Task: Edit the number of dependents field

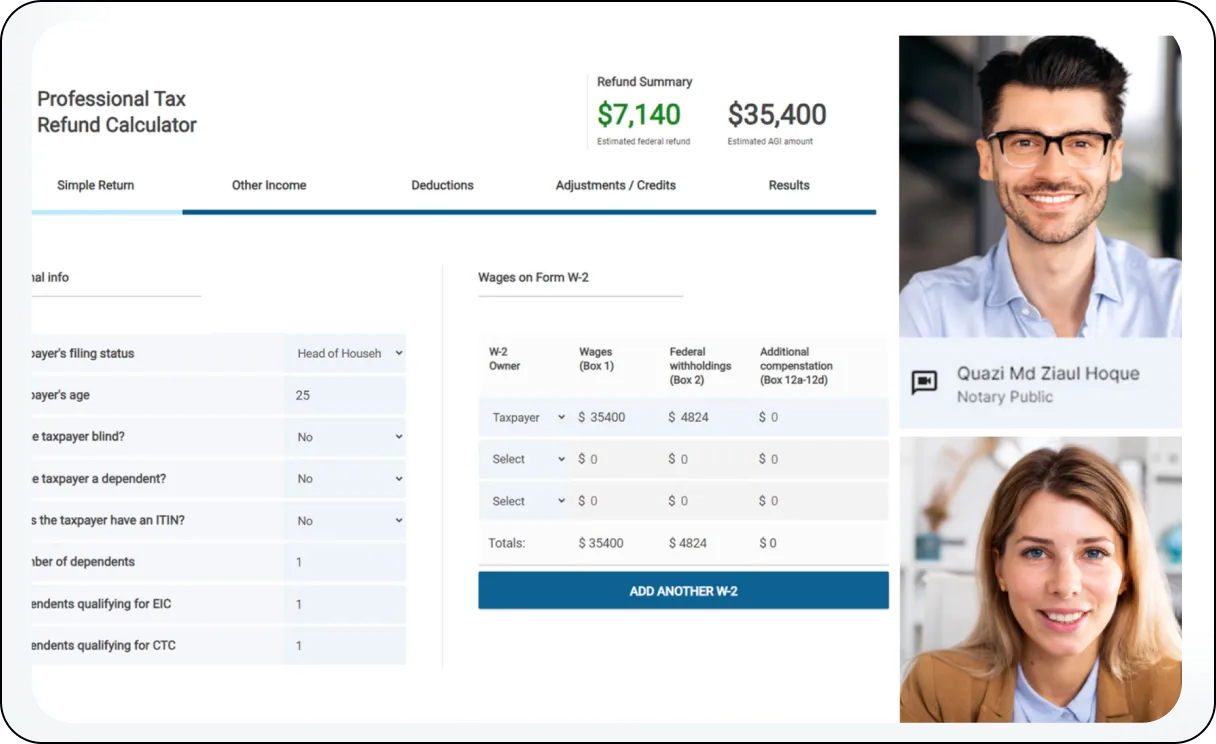Action: [345, 562]
